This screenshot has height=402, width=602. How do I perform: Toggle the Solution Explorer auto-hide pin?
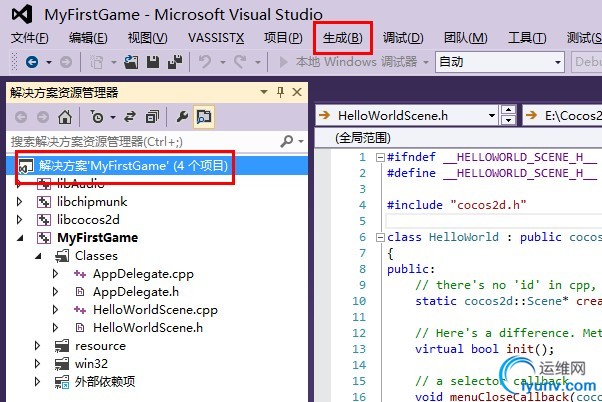pos(280,92)
